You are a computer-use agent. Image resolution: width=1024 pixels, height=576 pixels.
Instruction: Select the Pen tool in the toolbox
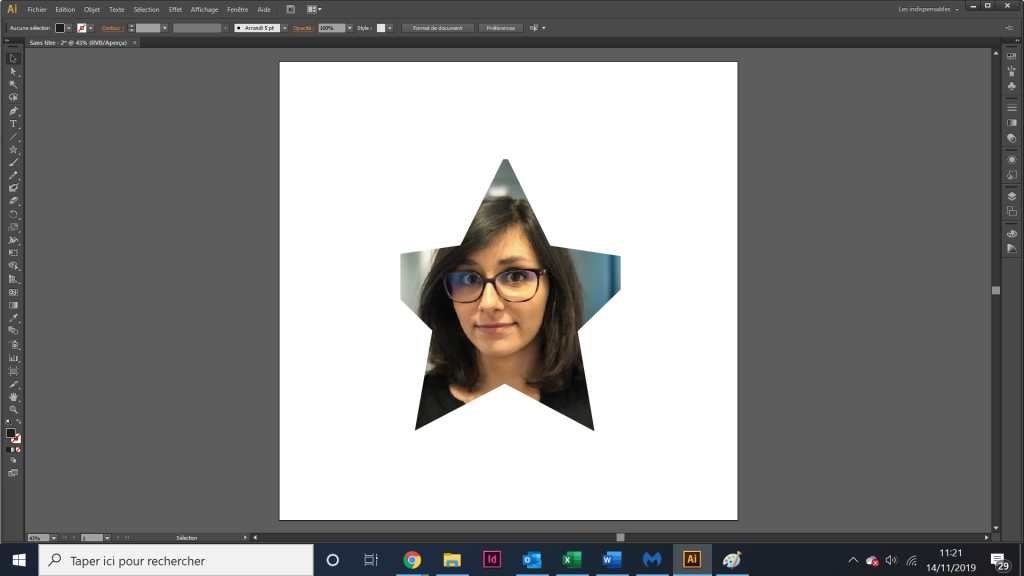click(x=13, y=110)
